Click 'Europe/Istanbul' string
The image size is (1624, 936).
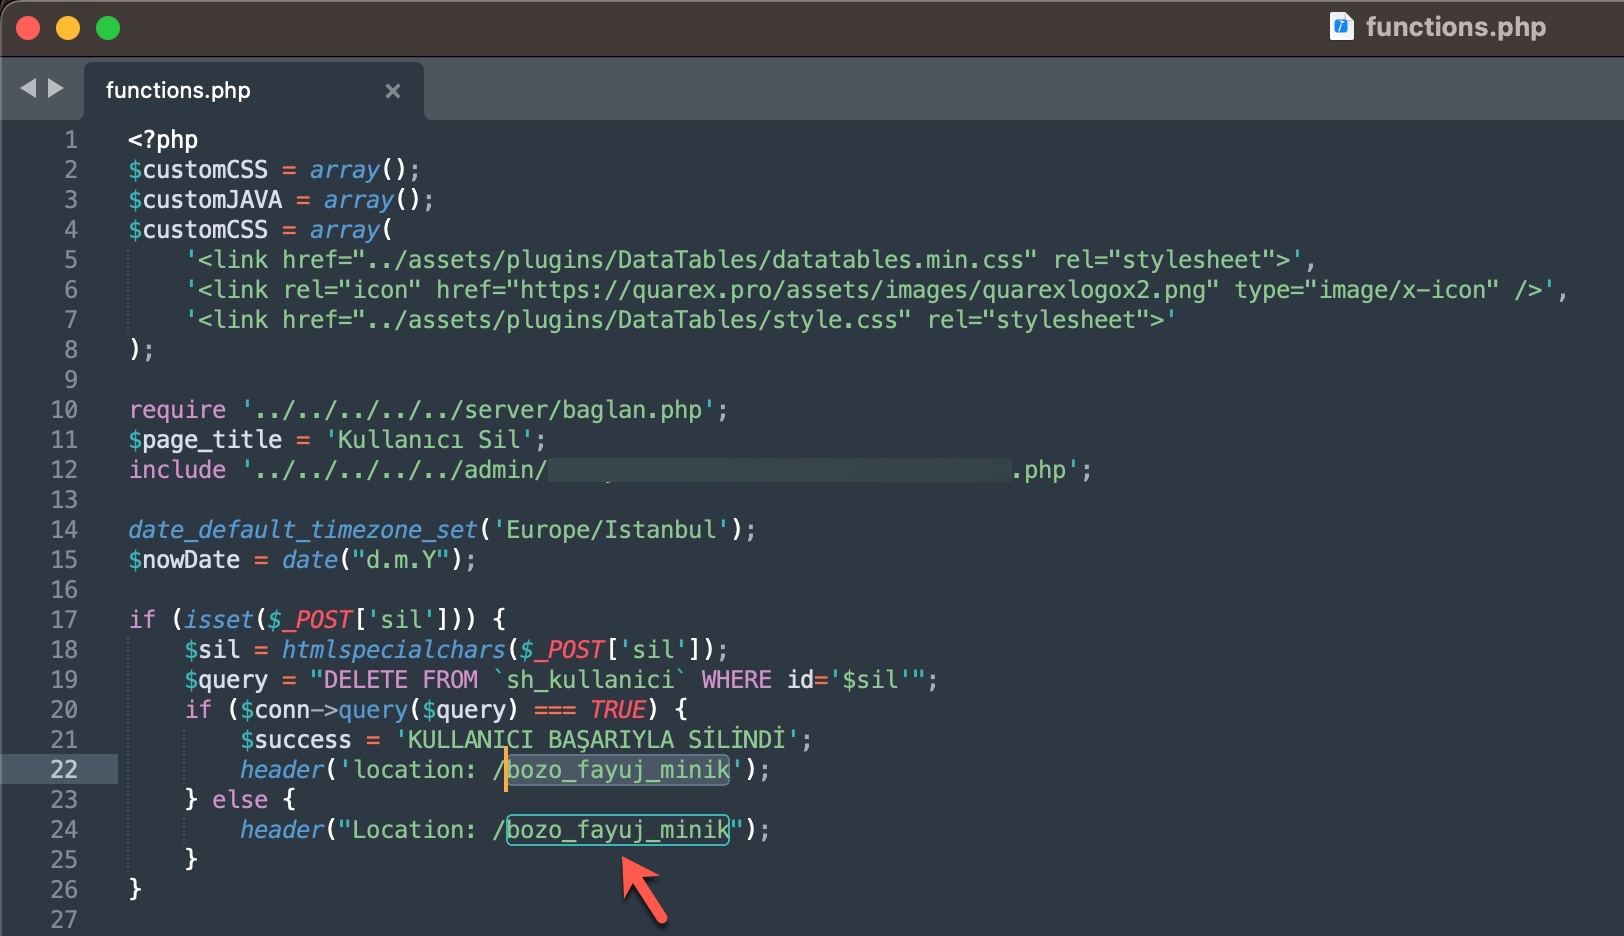tap(611, 530)
